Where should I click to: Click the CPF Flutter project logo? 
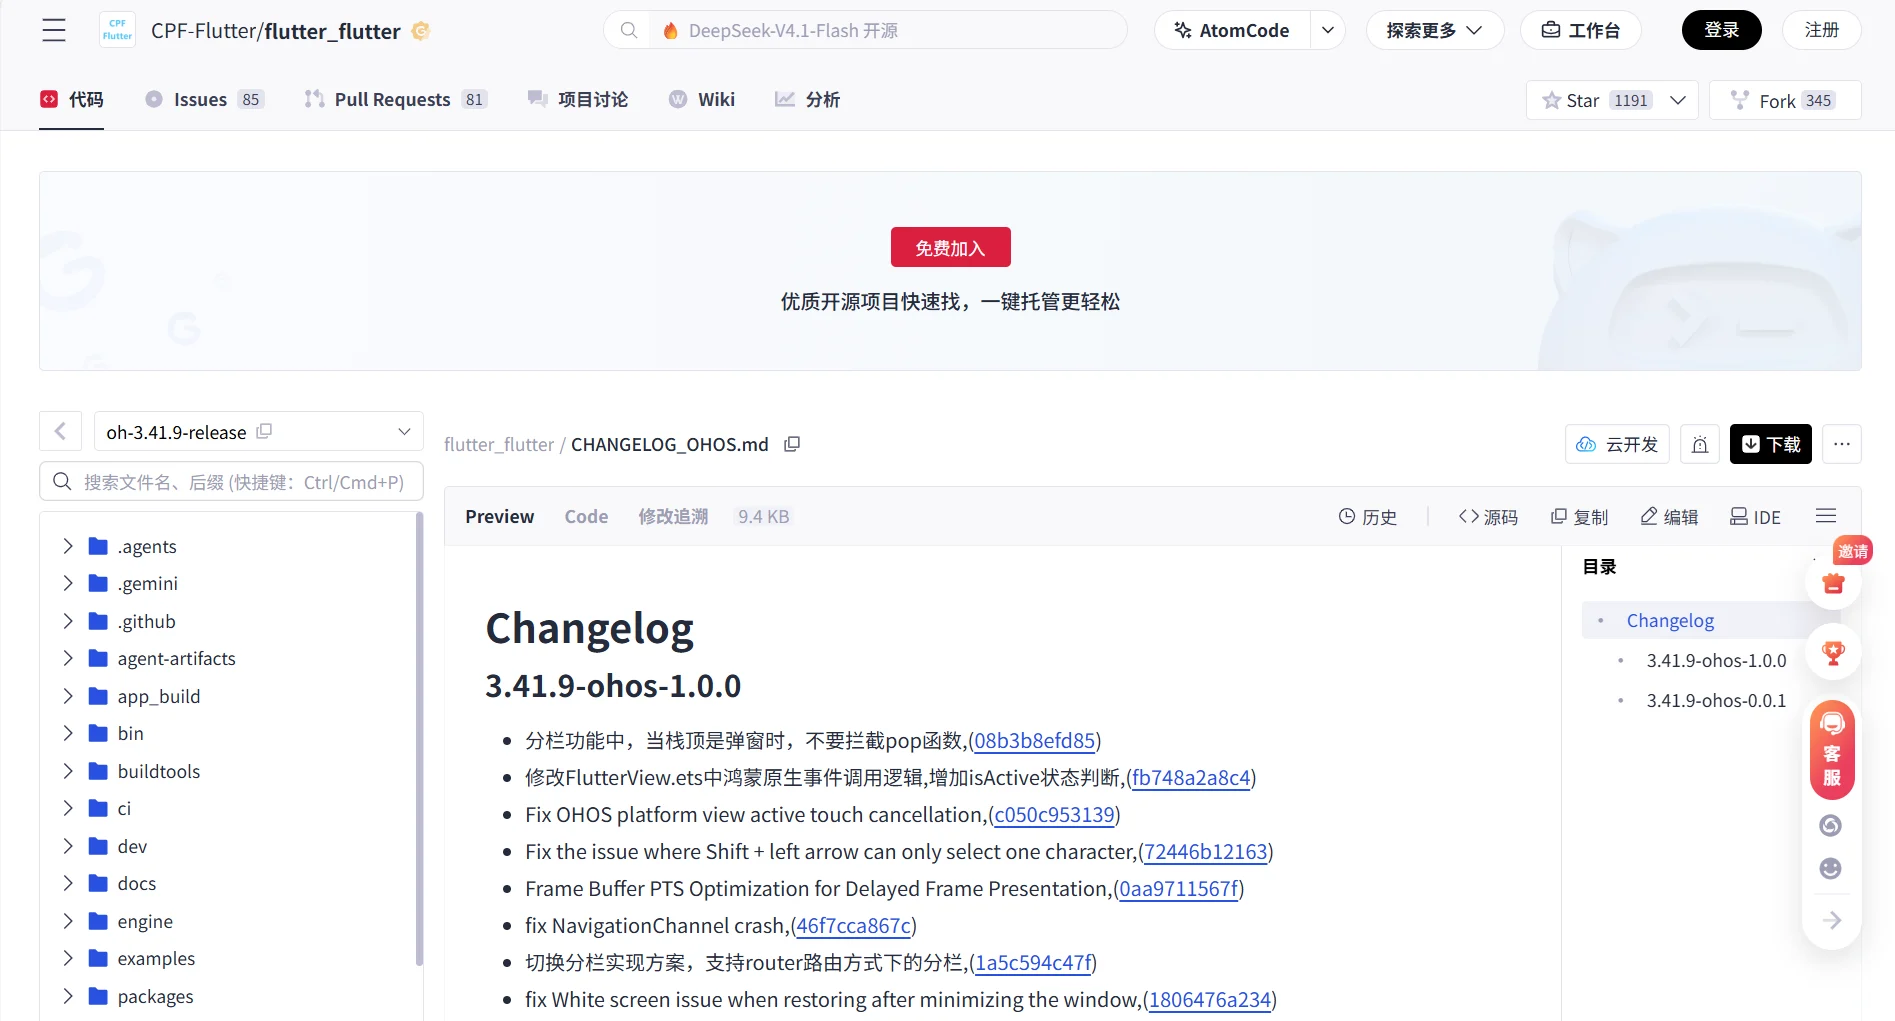117,30
